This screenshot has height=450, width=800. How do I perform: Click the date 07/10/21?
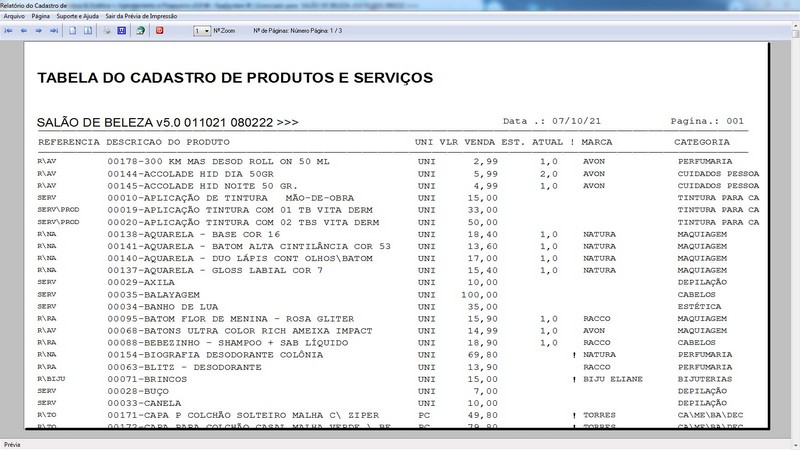tap(577, 121)
